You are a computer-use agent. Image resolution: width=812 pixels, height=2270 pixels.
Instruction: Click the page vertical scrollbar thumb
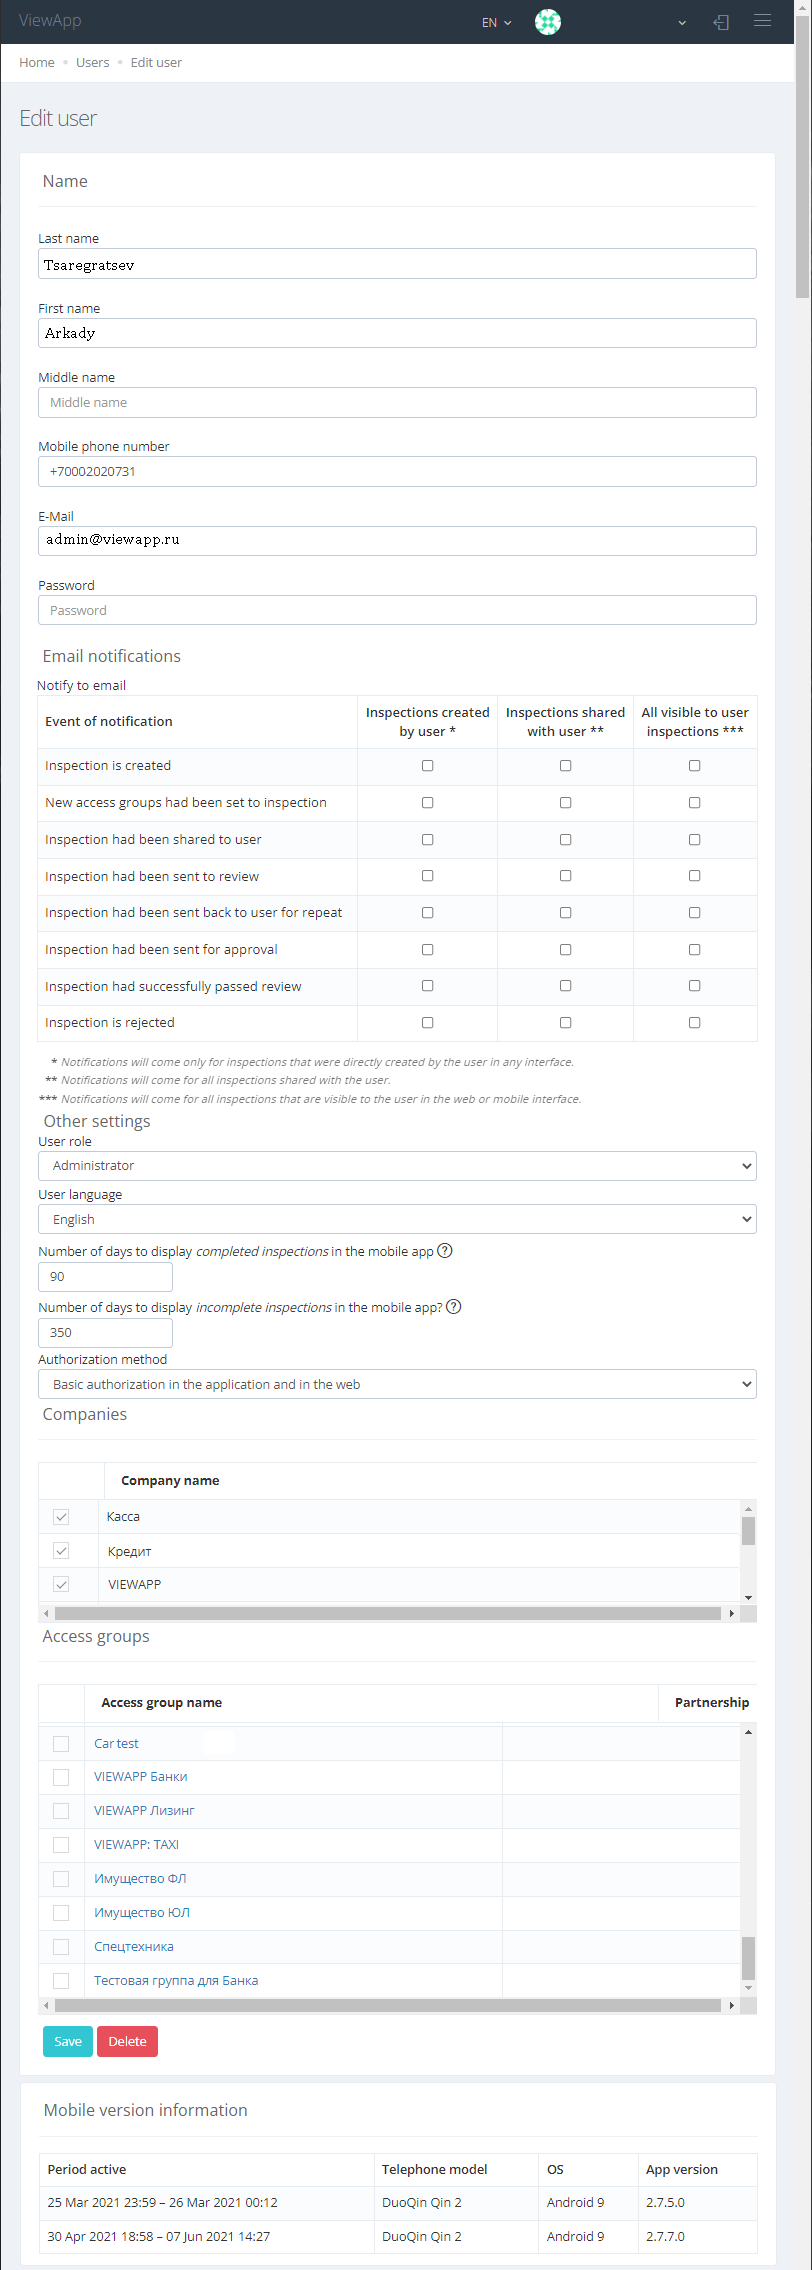tap(802, 155)
